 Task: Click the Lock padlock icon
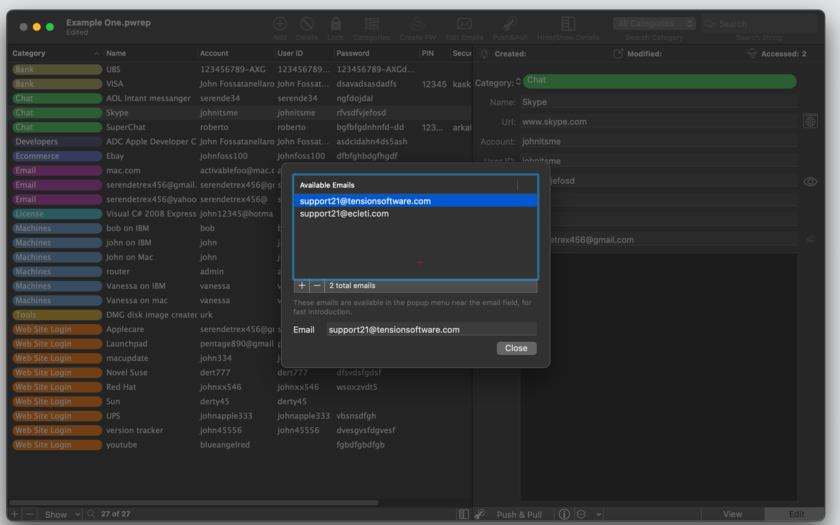click(335, 24)
